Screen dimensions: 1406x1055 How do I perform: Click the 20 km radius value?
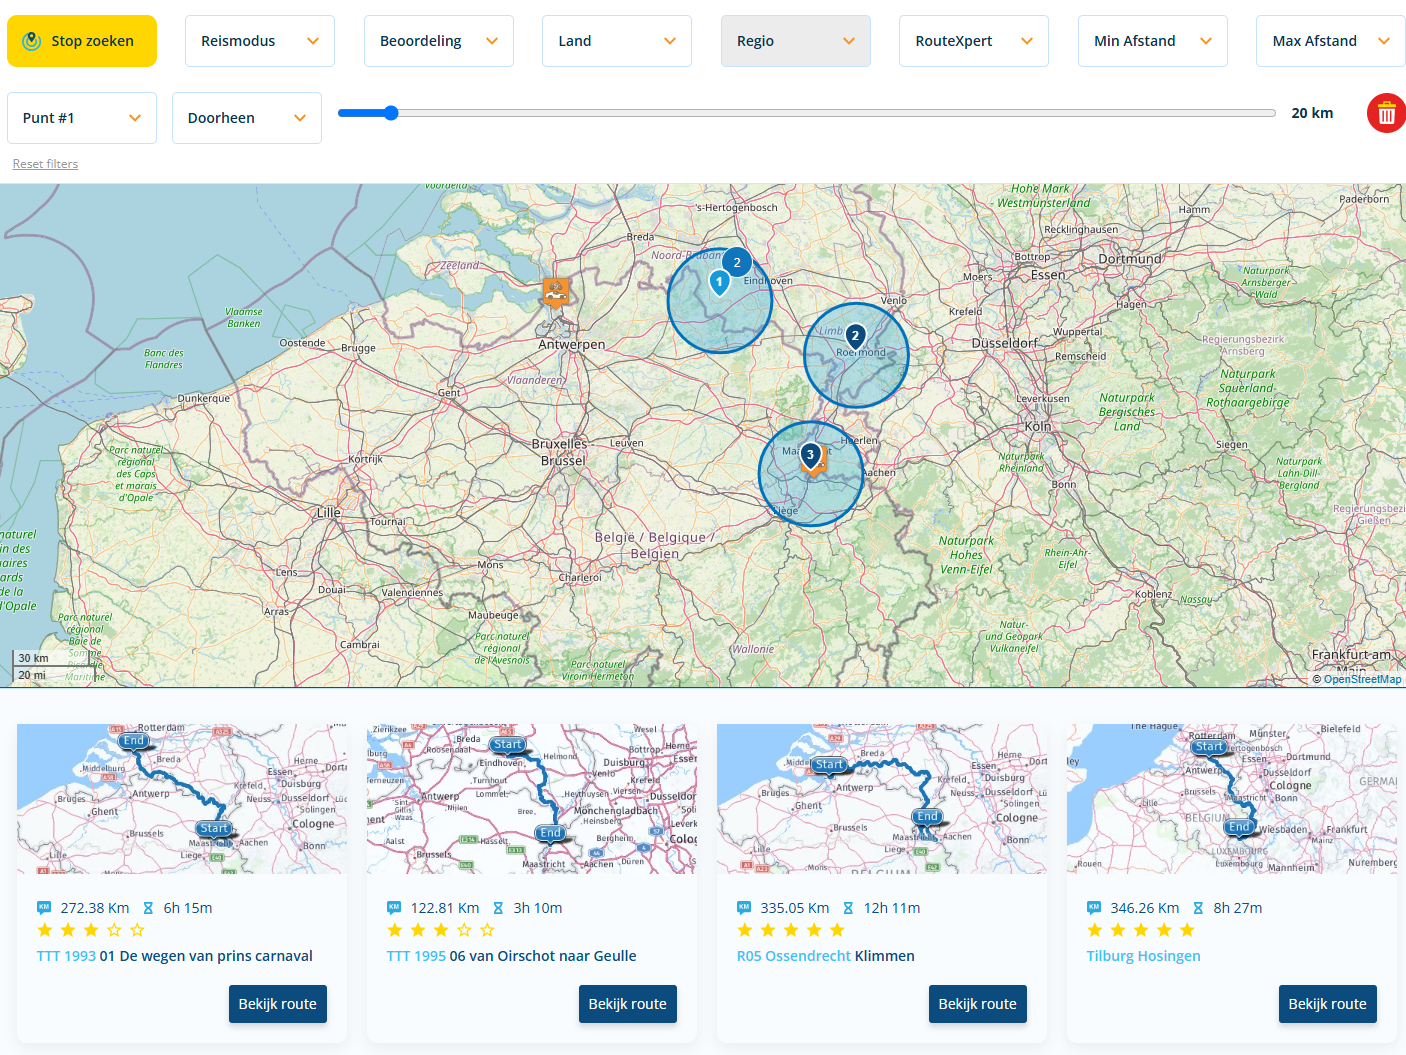[1312, 113]
